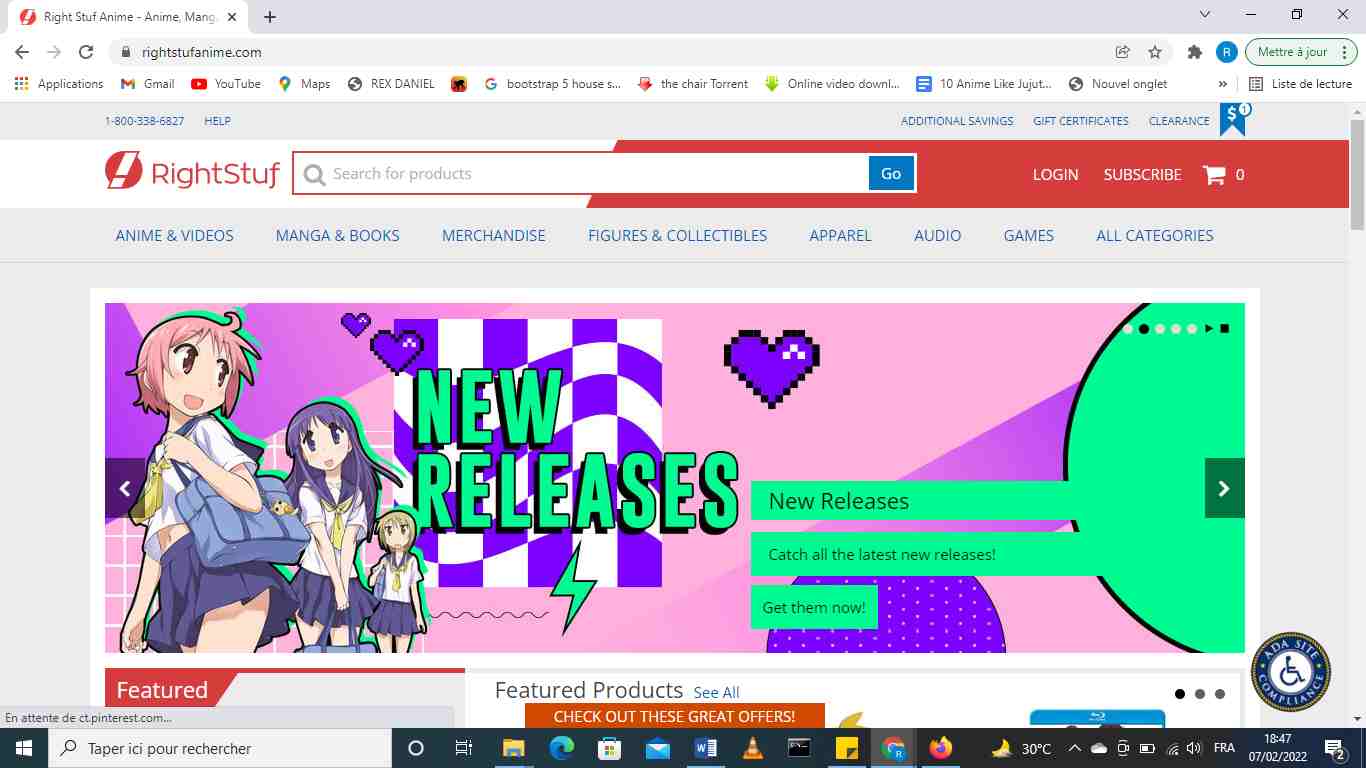Open the FIGURES & COLLECTIBLES menu
The width and height of the screenshot is (1366, 768).
[x=678, y=236]
